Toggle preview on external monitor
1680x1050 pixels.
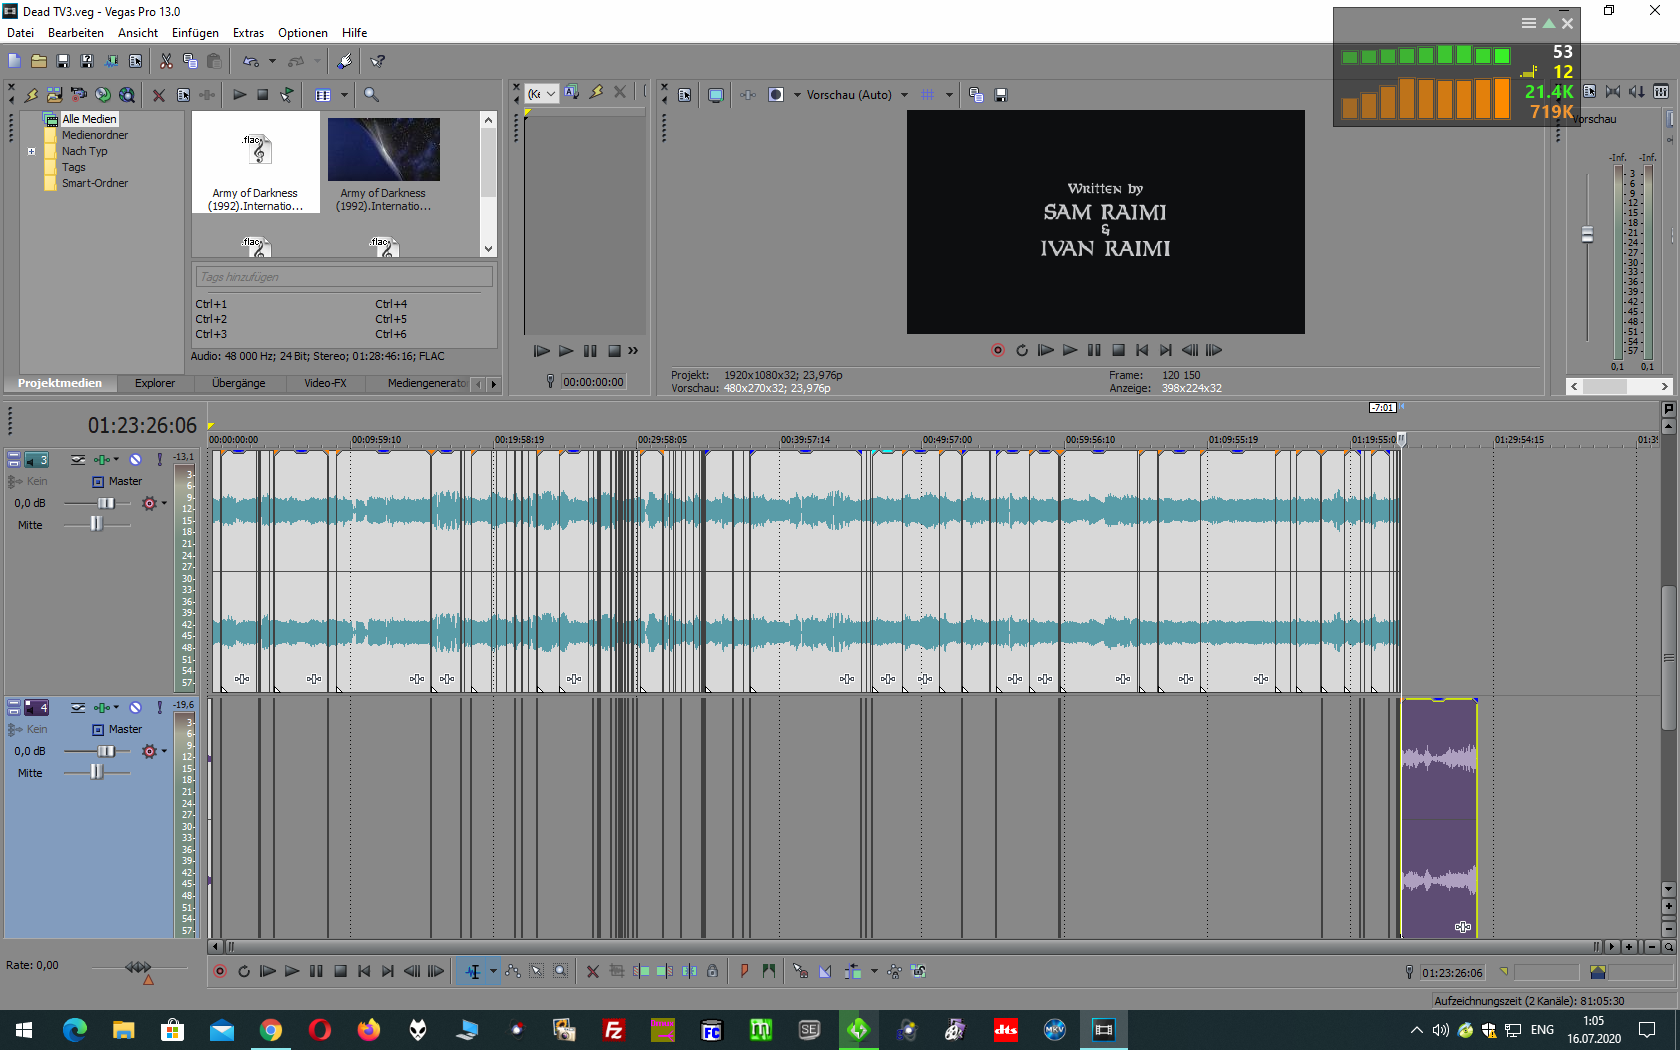point(715,95)
